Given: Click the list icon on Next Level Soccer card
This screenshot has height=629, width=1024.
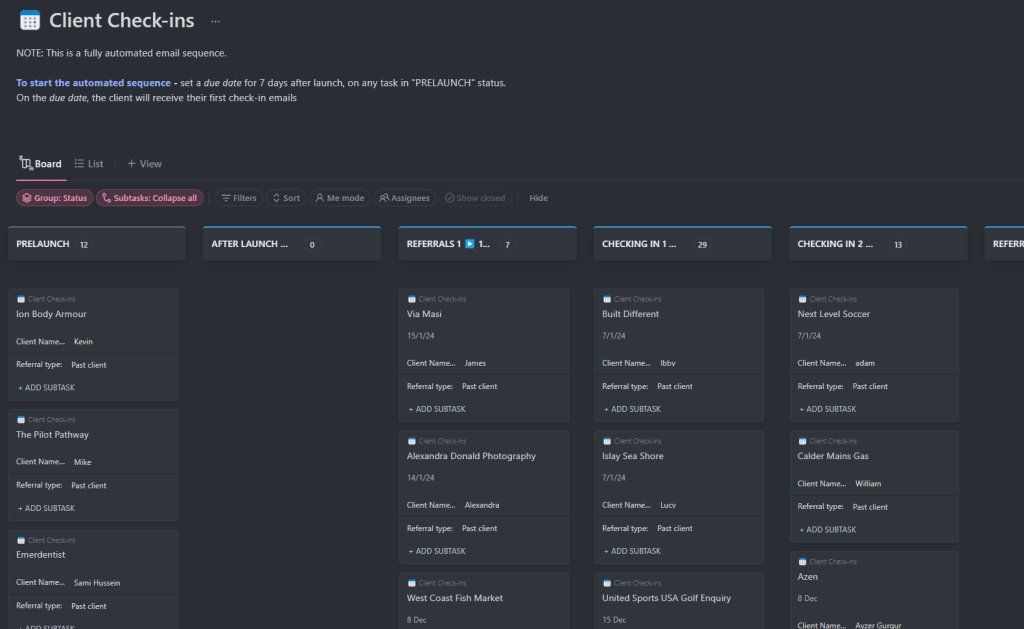Looking at the screenshot, I should pos(802,299).
